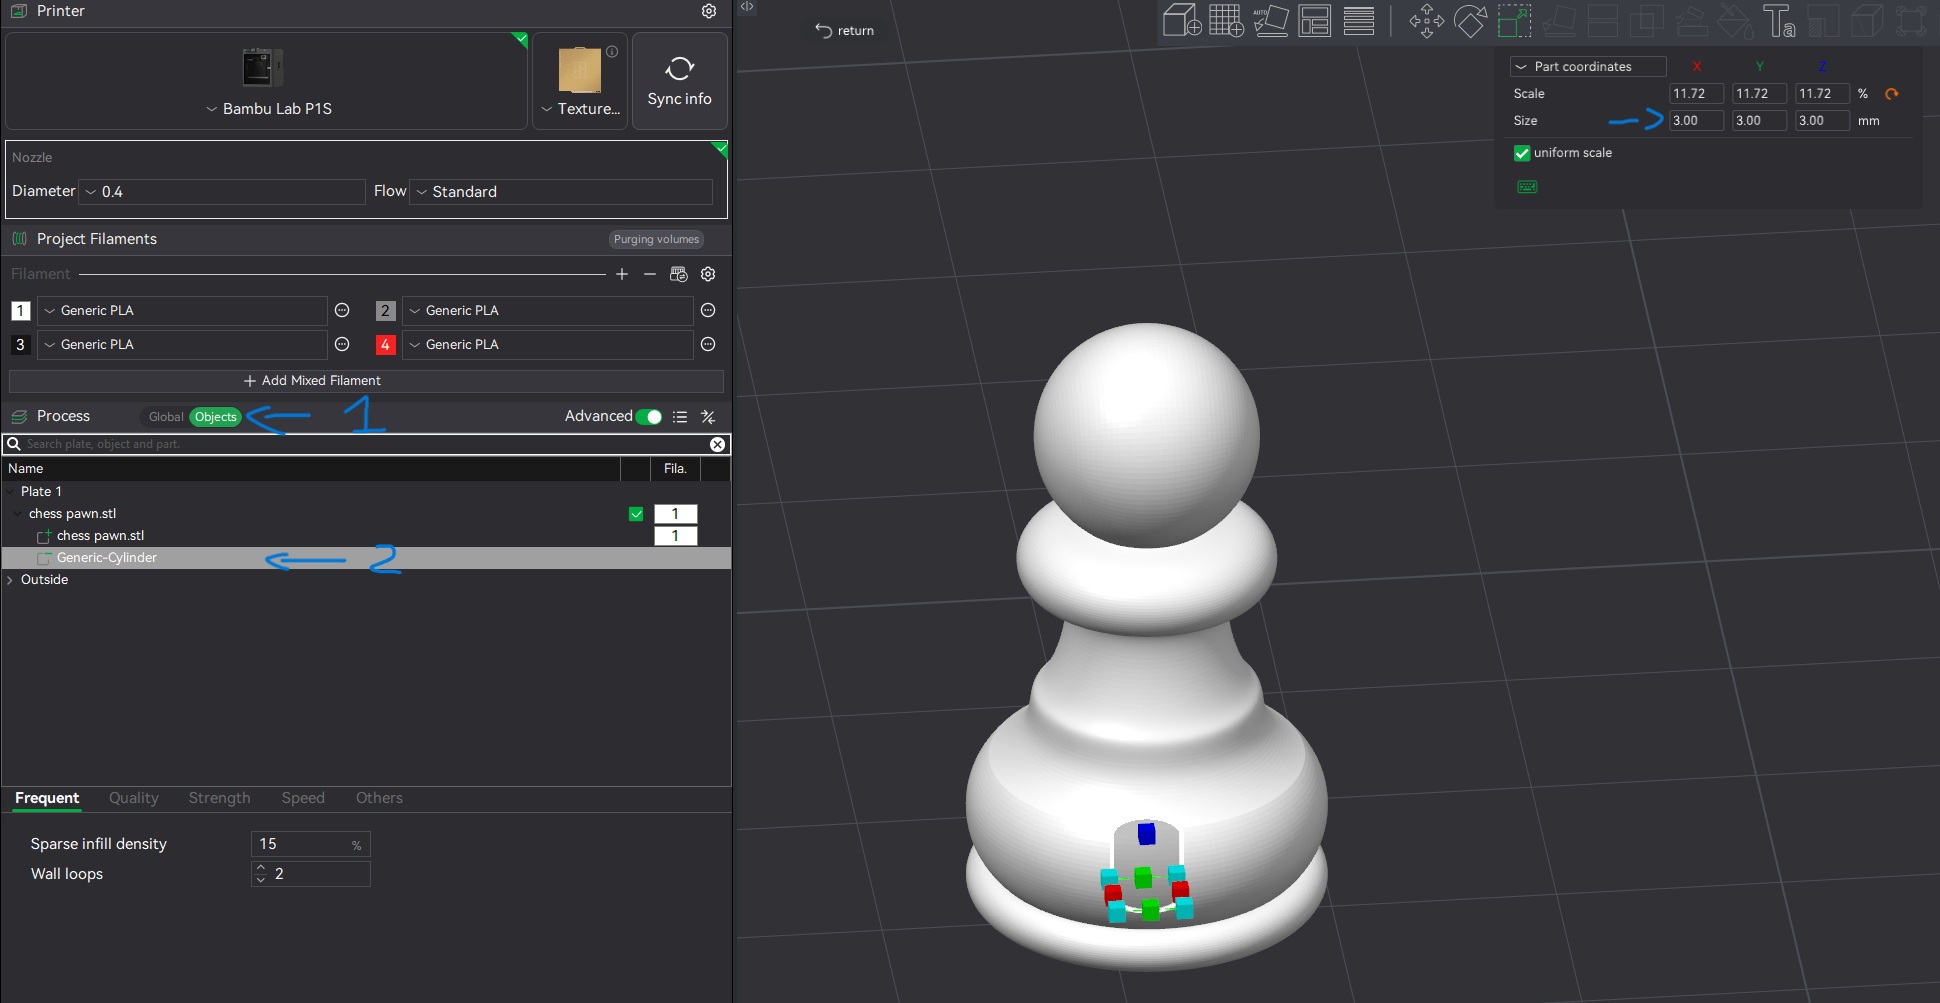Expand the Outside tree node
This screenshot has height=1003, width=1940.
(11, 580)
